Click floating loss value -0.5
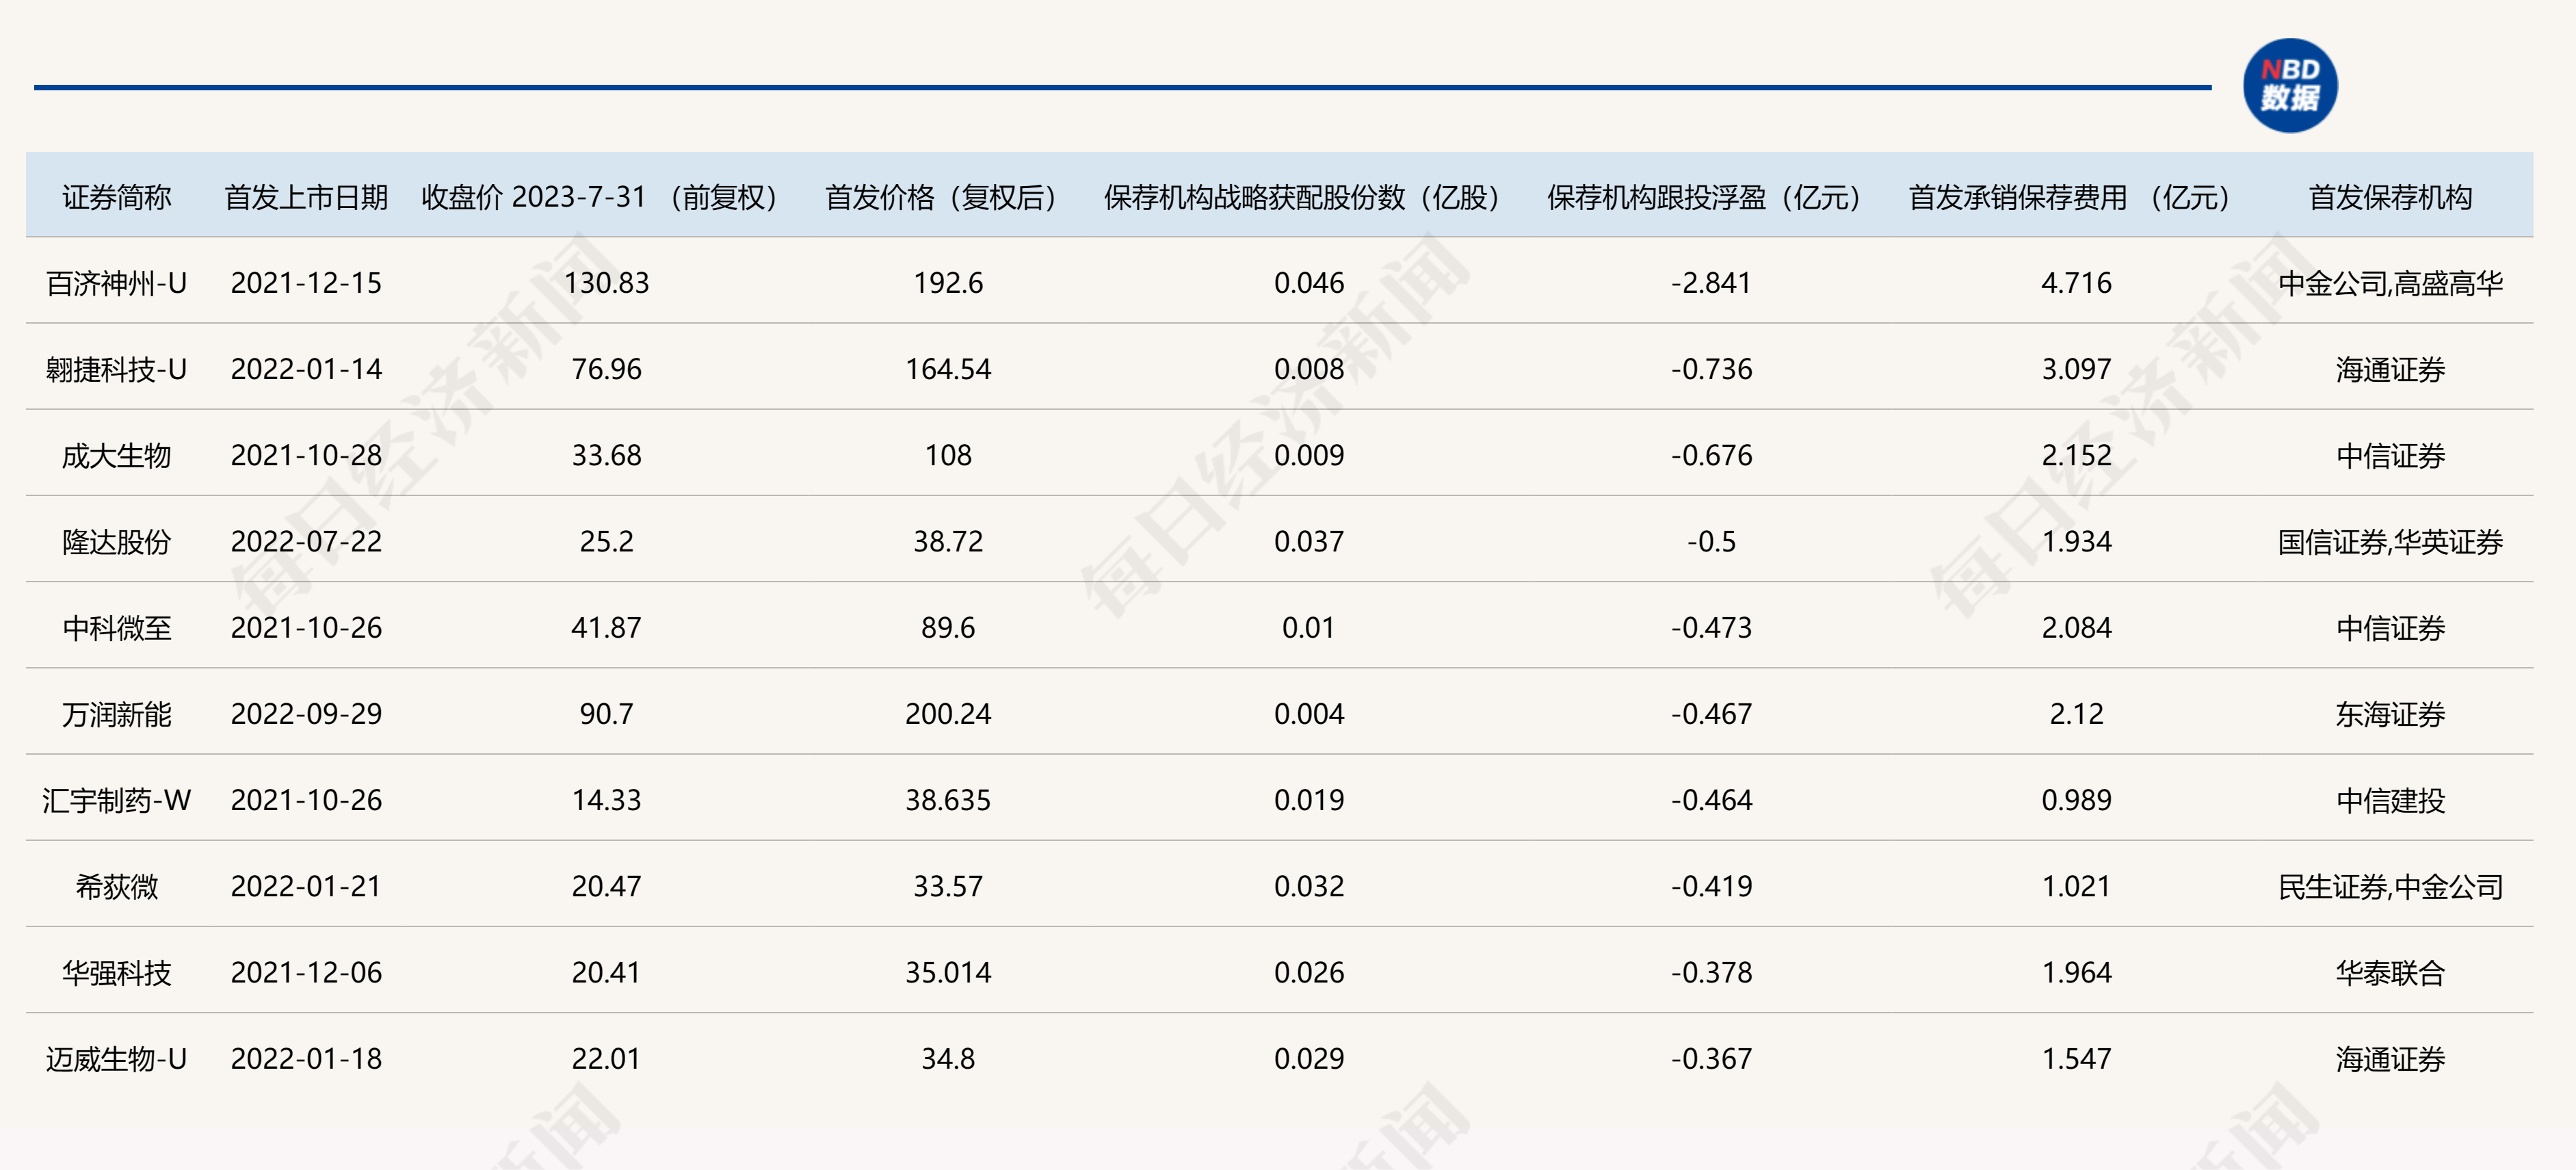Viewport: 2576px width, 1170px height. pyautogui.click(x=1711, y=541)
